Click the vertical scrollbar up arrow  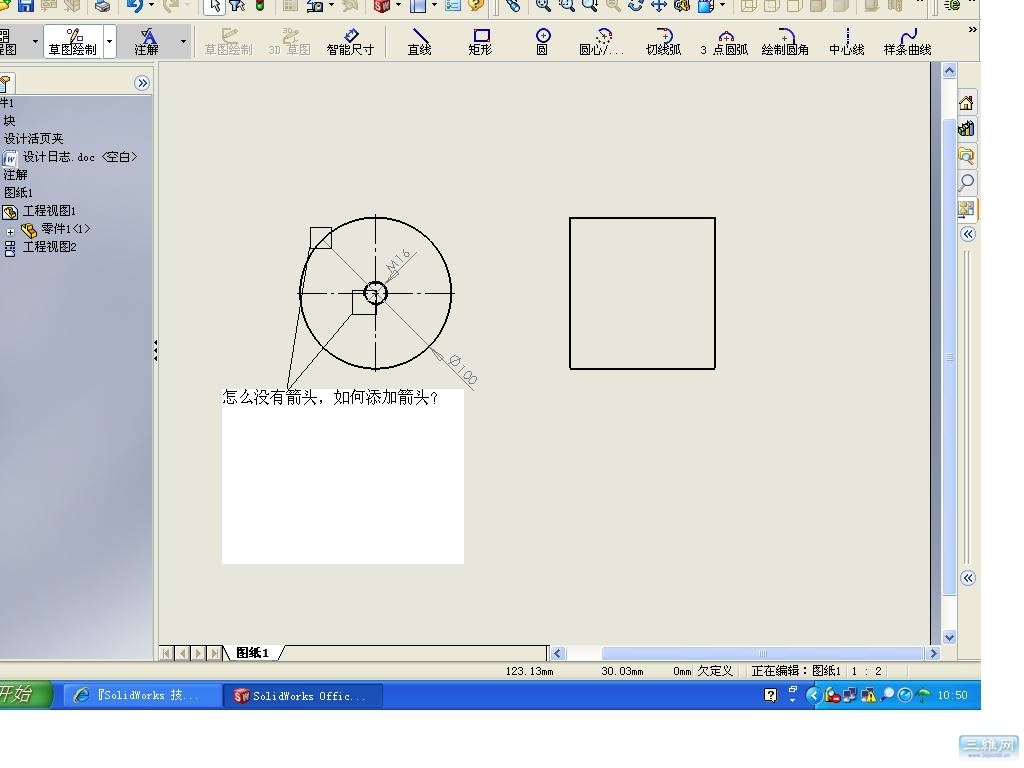tap(950, 71)
